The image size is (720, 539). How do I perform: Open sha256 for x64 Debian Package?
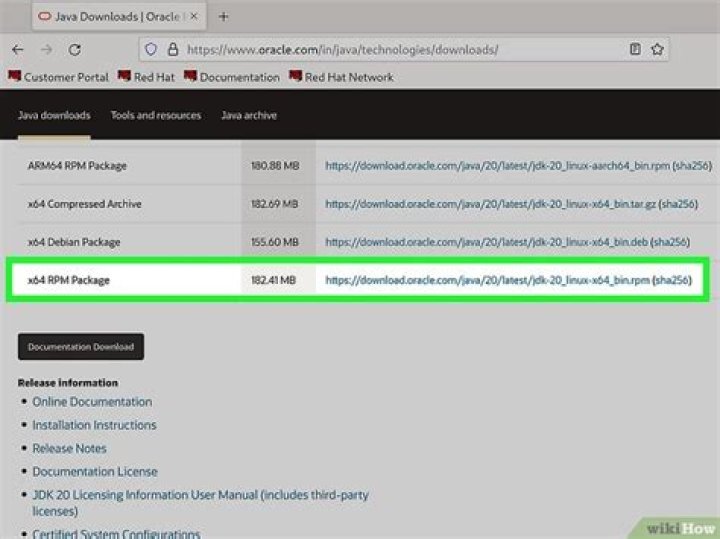[670, 242]
